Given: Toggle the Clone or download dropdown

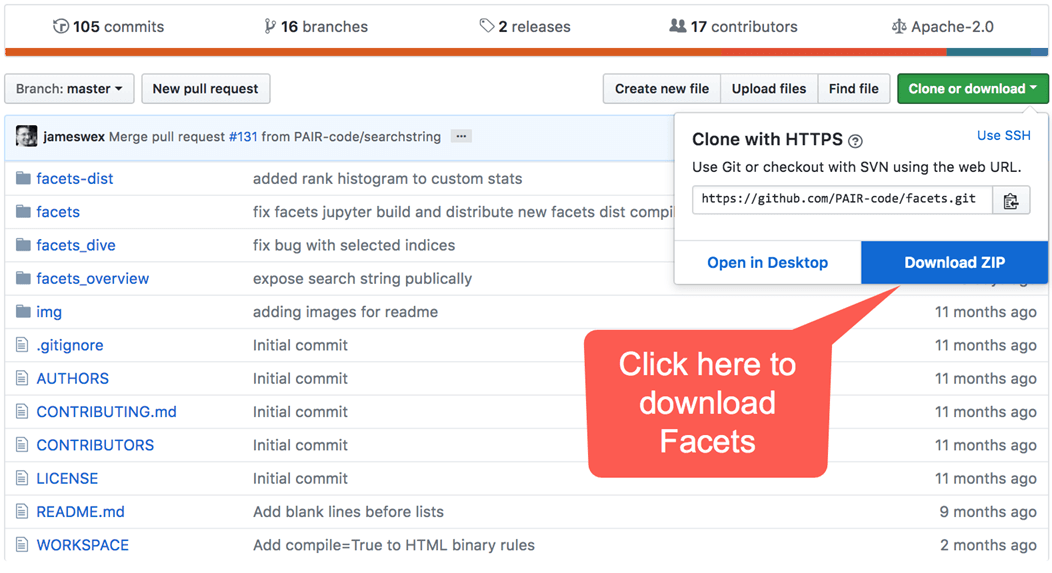Looking at the screenshot, I should pyautogui.click(x=972, y=89).
